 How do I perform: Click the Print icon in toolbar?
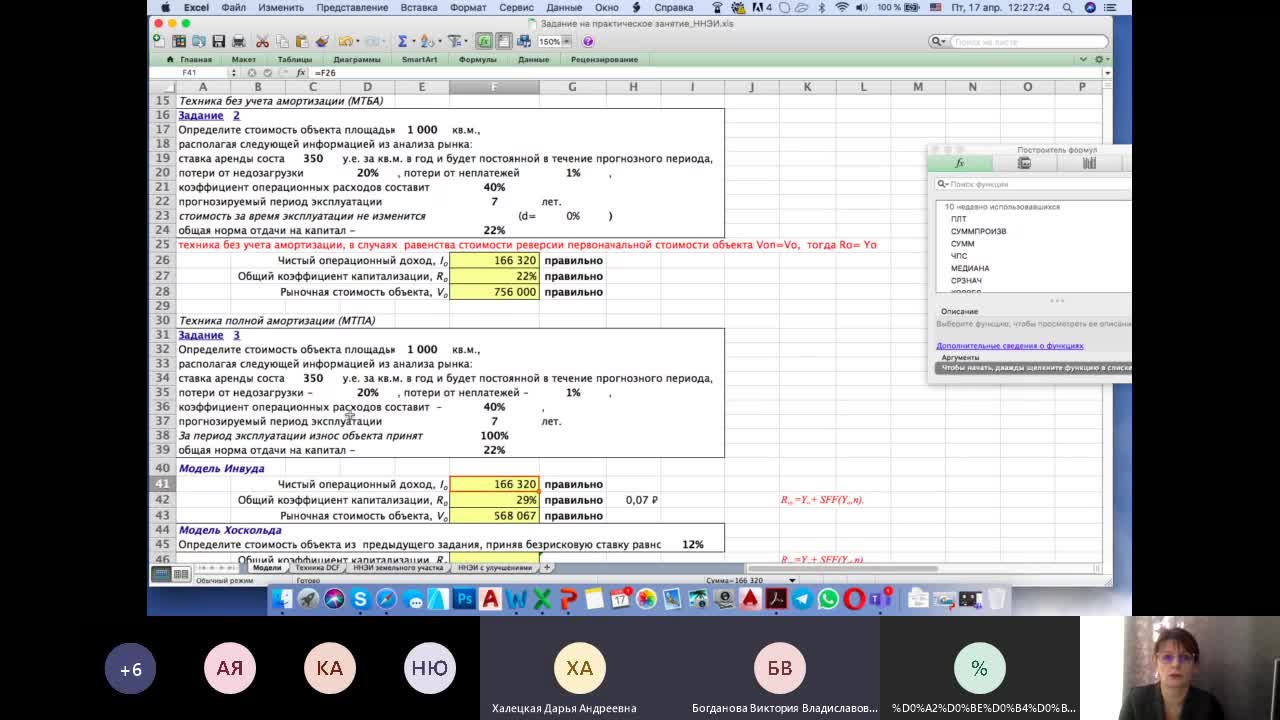[238, 41]
